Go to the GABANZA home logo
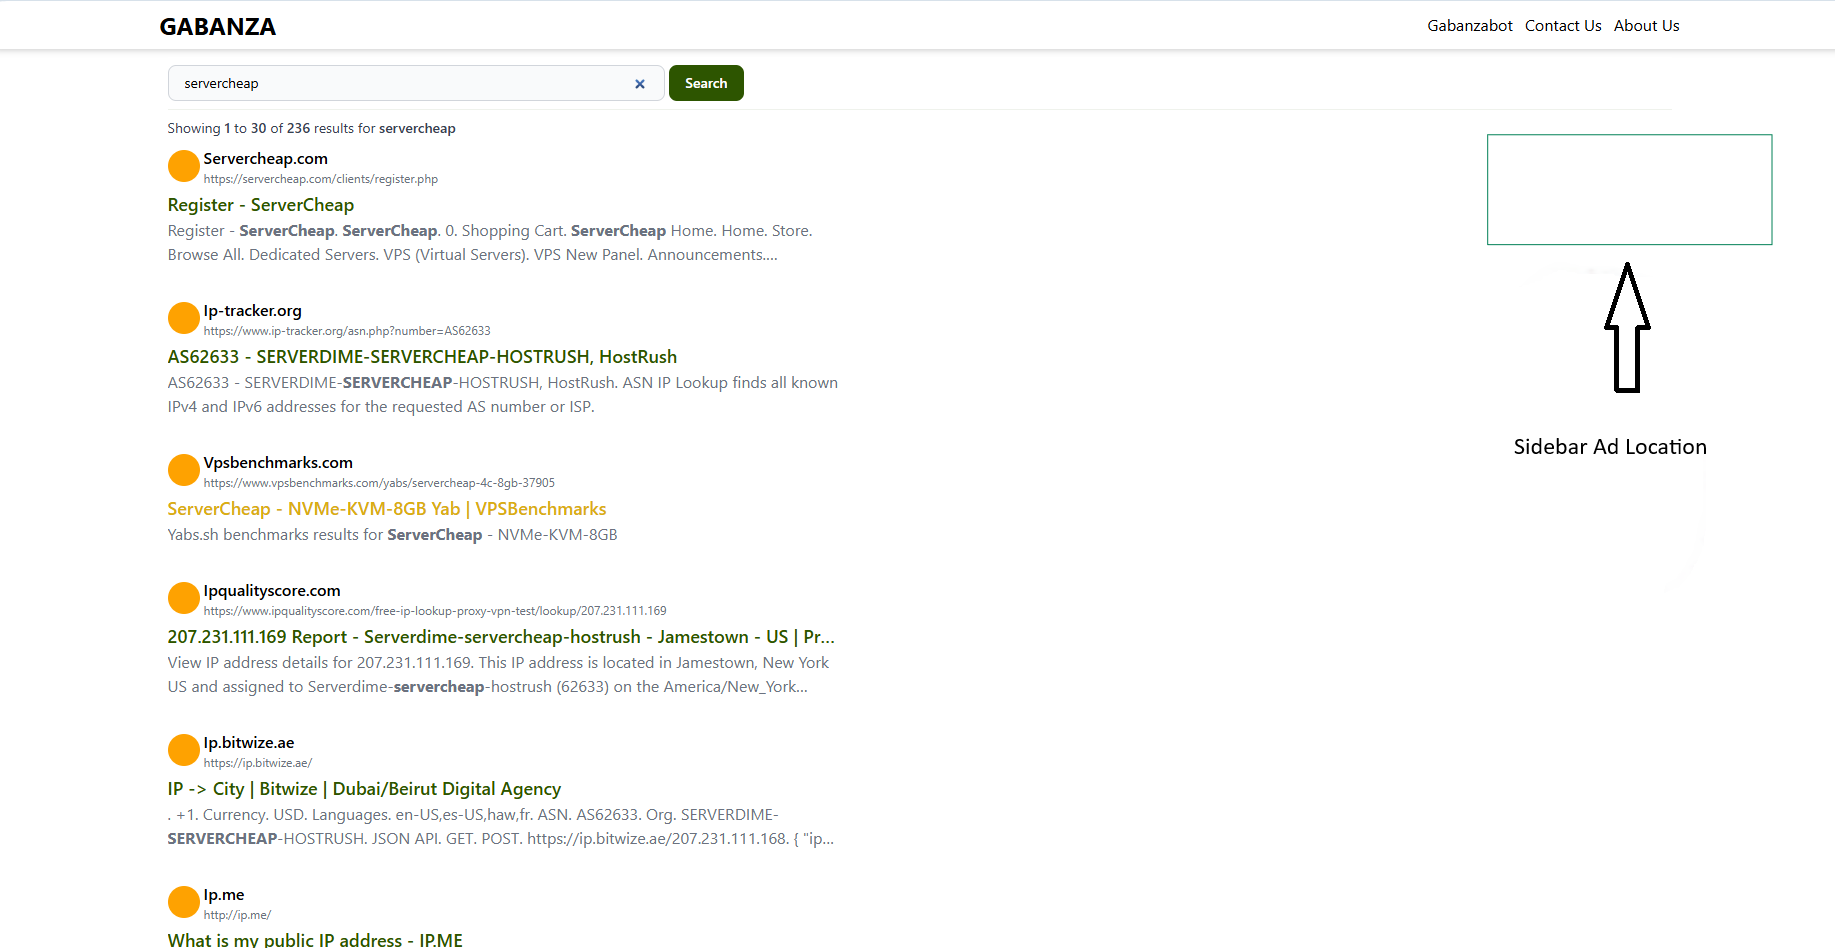 click(218, 27)
